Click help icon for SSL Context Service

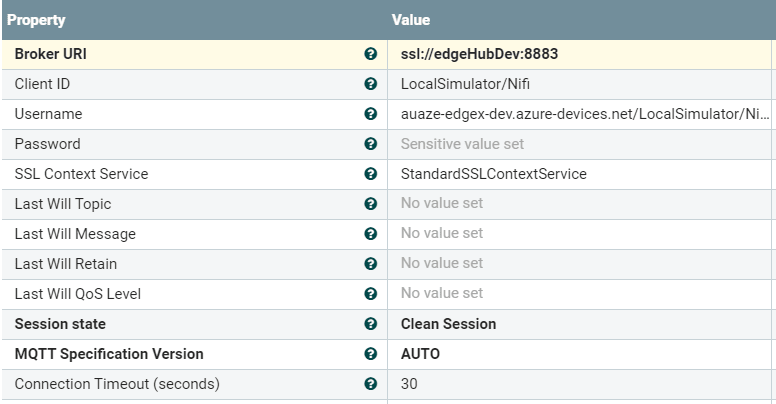[370, 174]
